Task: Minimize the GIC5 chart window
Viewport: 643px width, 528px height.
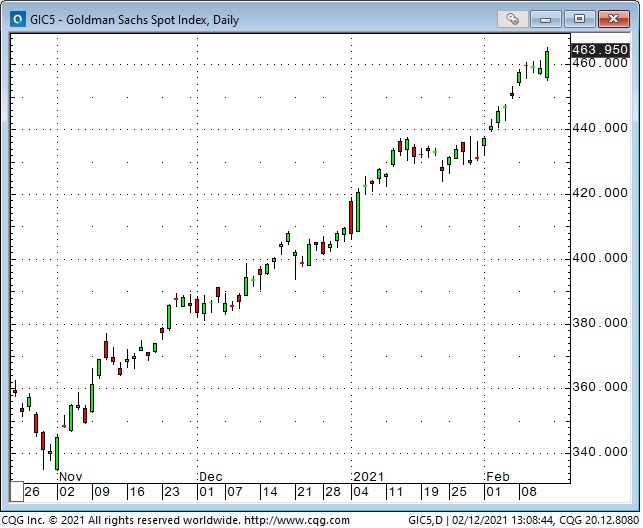Action: click(545, 19)
